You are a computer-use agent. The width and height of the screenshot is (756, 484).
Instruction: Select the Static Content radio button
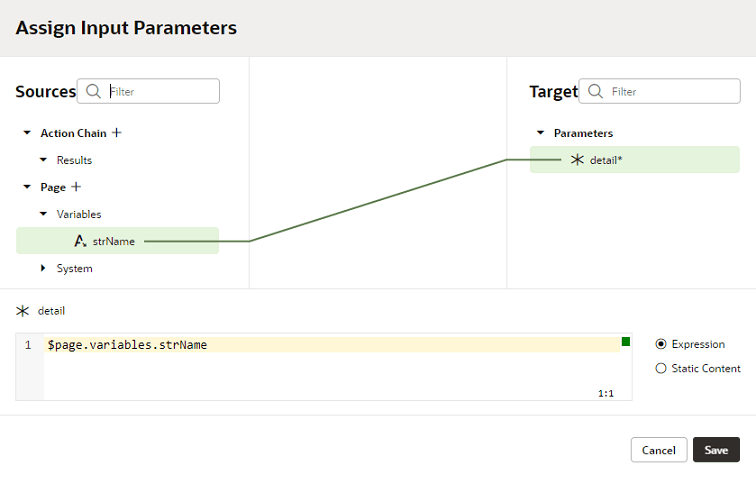pos(660,368)
